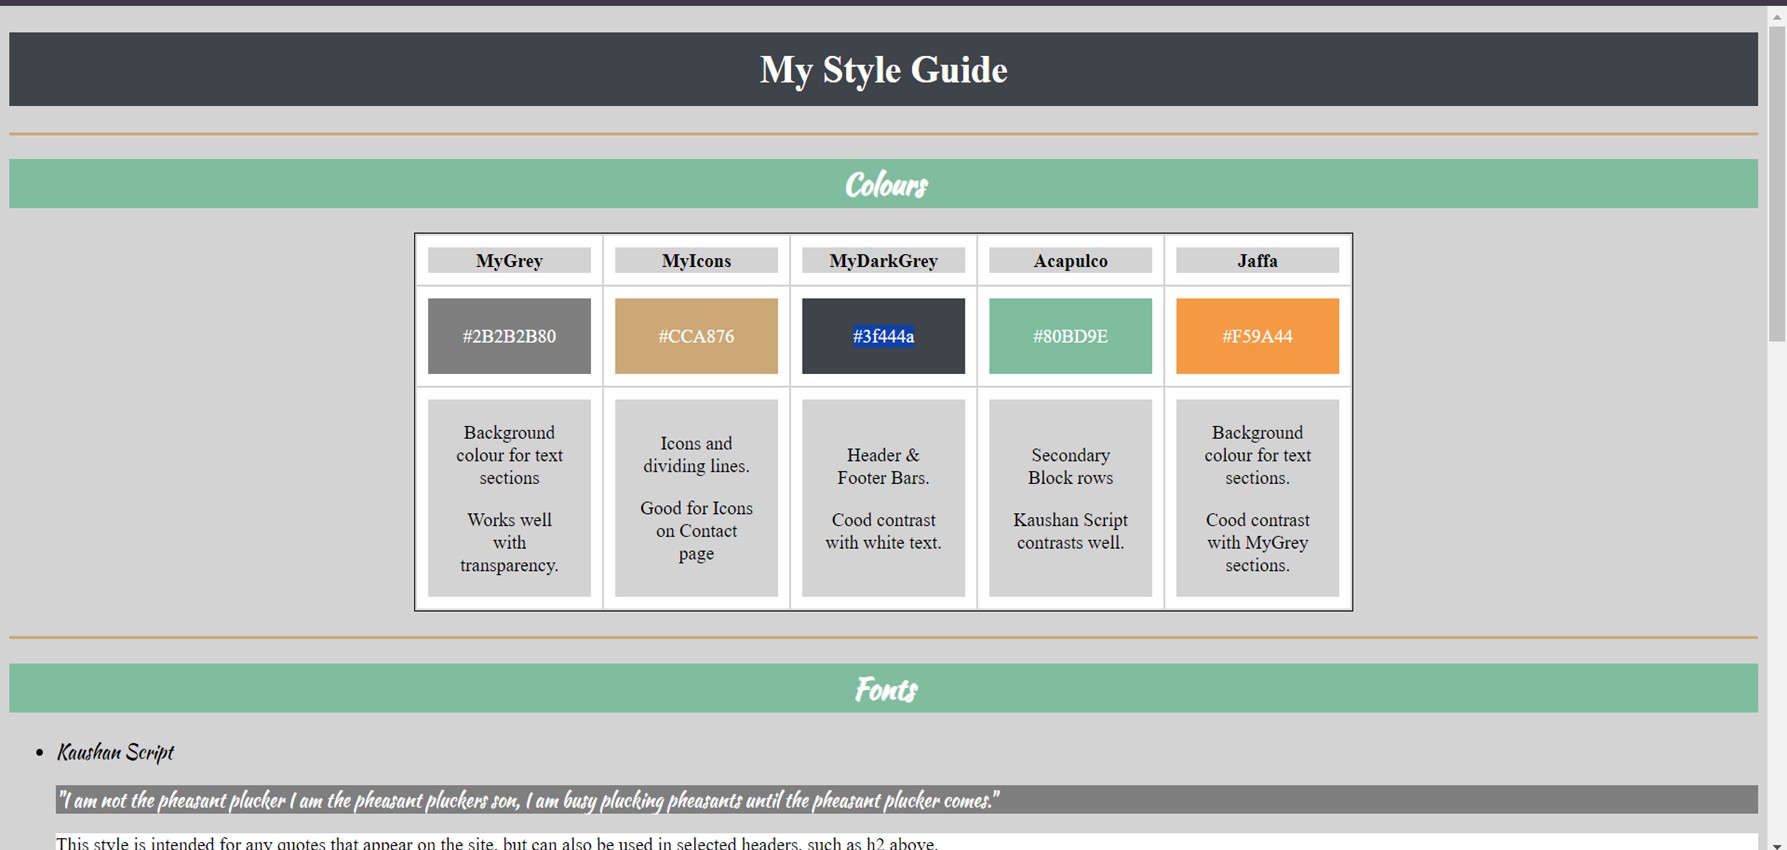Screen dimensions: 1787x850
Task: Click the Colours section heading bar
Action: (883, 184)
